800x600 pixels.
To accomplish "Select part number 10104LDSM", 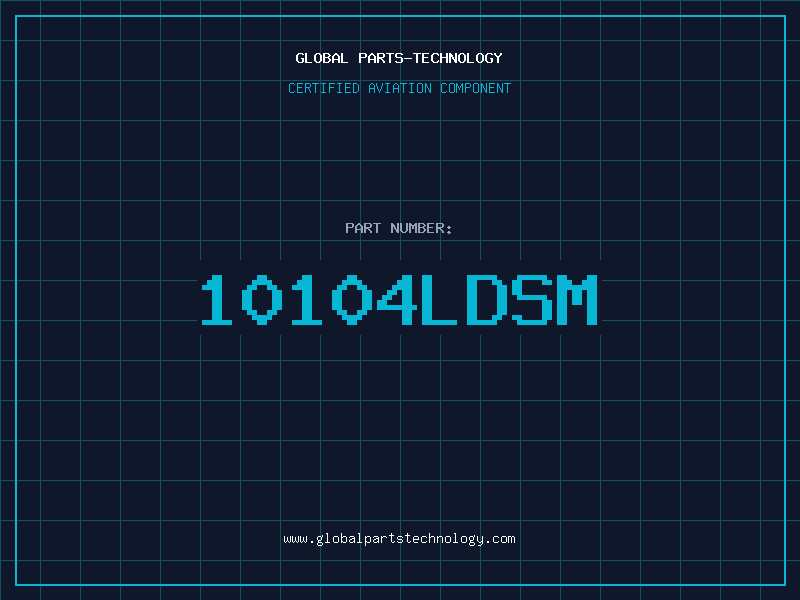I will point(399,299).
